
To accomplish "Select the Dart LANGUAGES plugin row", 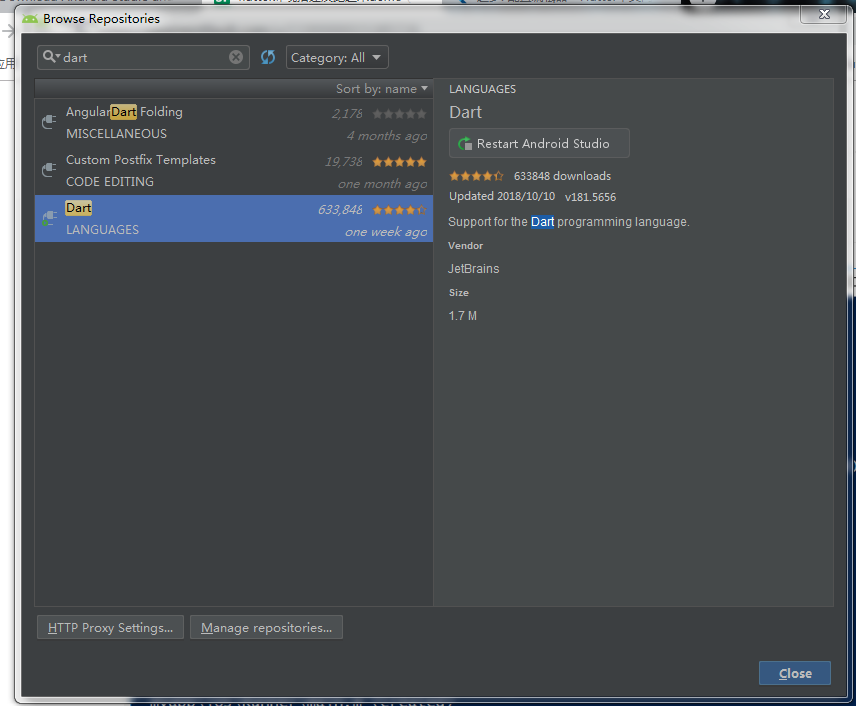I will tap(234, 218).
